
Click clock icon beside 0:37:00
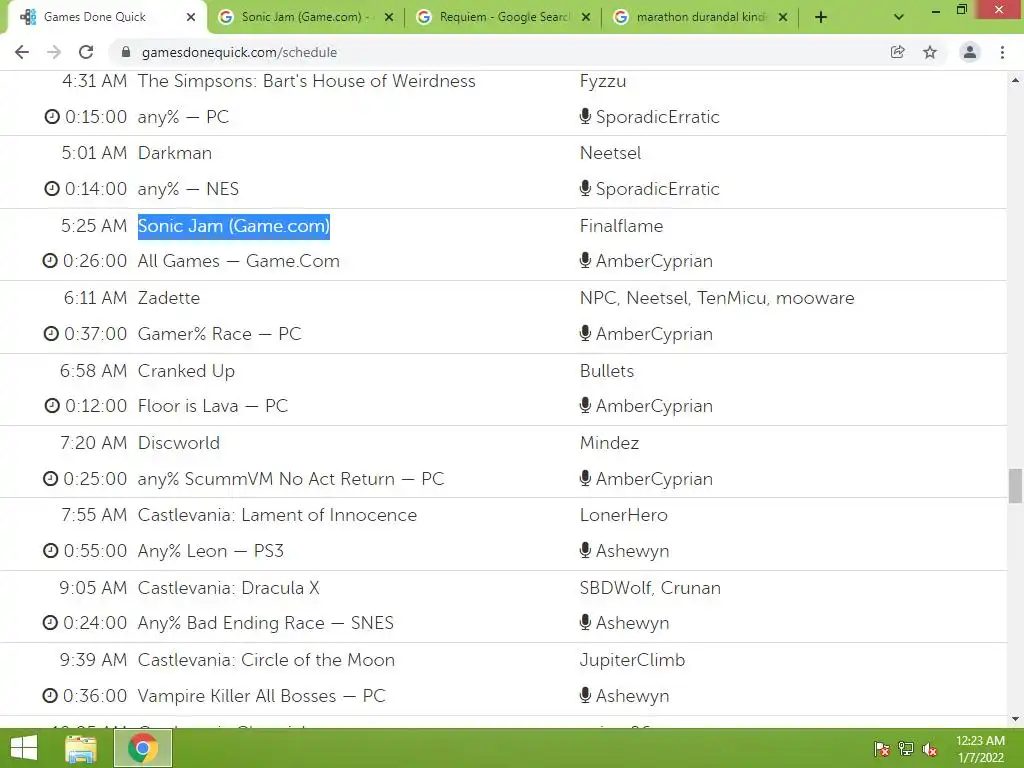point(51,334)
